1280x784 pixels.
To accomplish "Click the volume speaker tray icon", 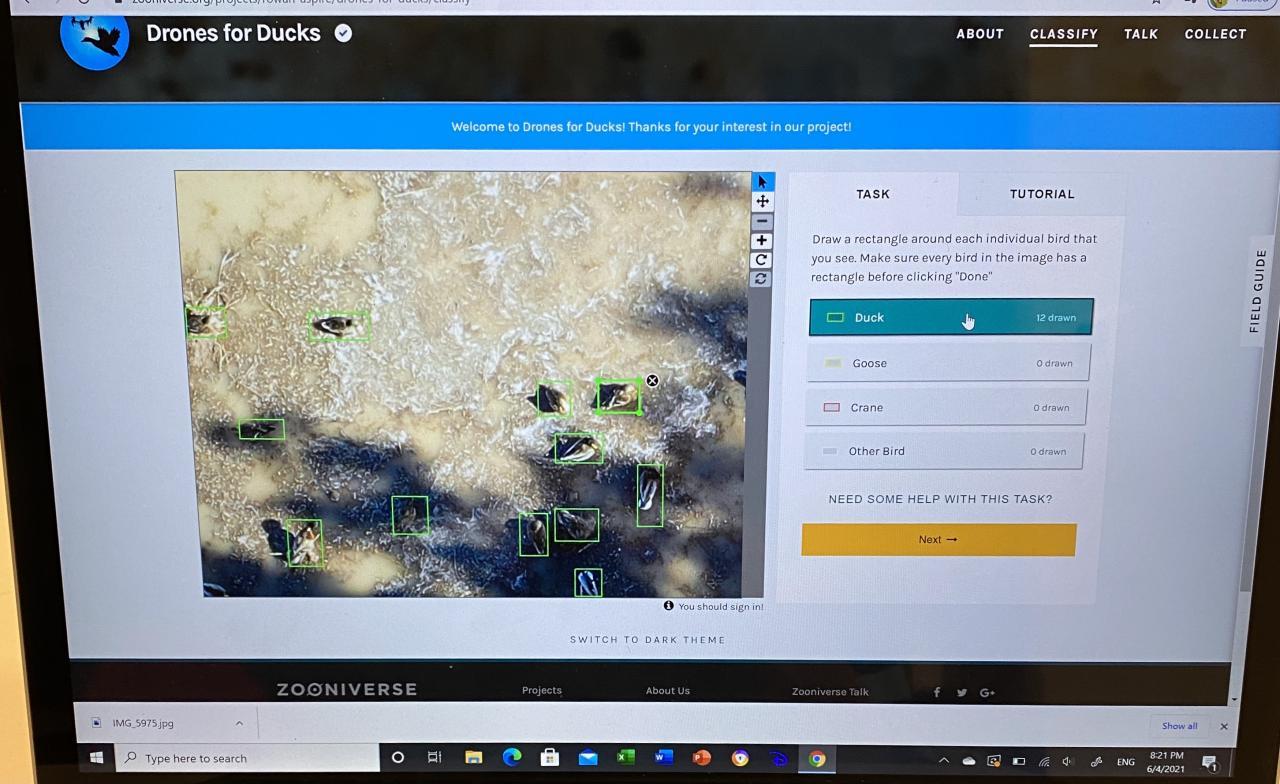I will point(1068,762).
